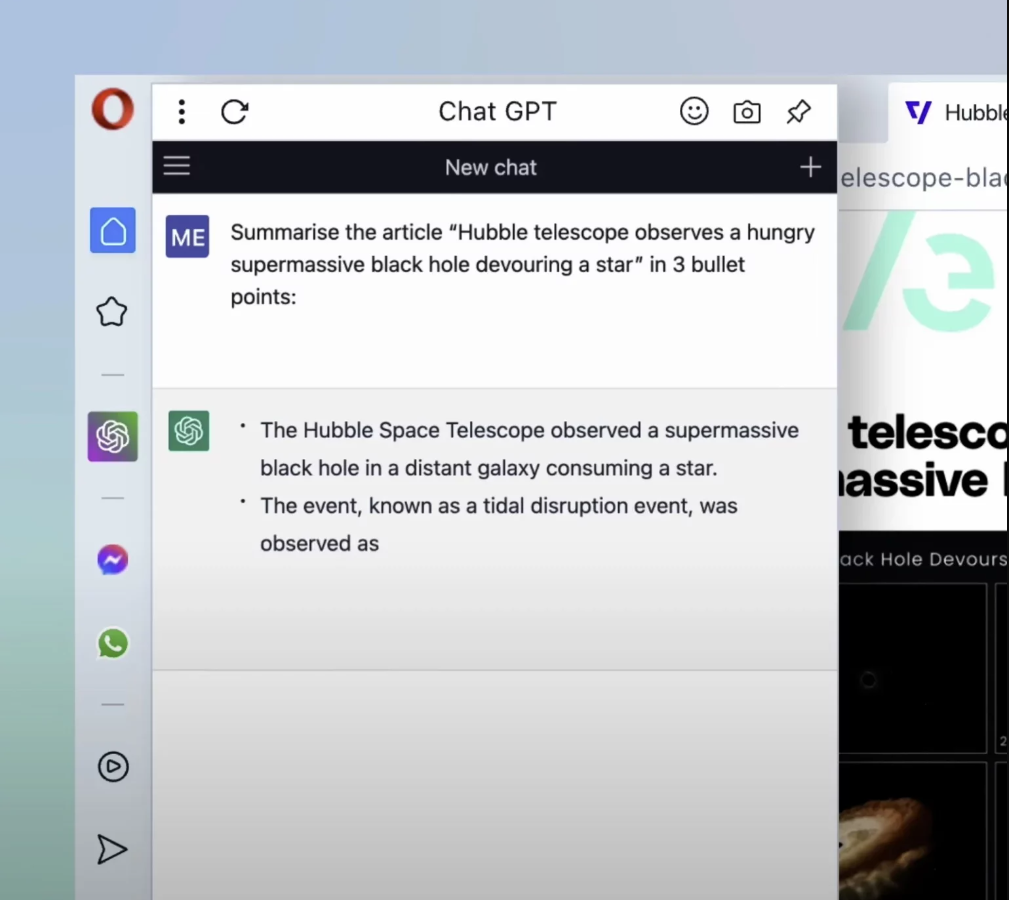Viewport: 1009px width, 900px height.
Task: Open the hamburger menu in ChatGPT
Action: click(x=177, y=166)
